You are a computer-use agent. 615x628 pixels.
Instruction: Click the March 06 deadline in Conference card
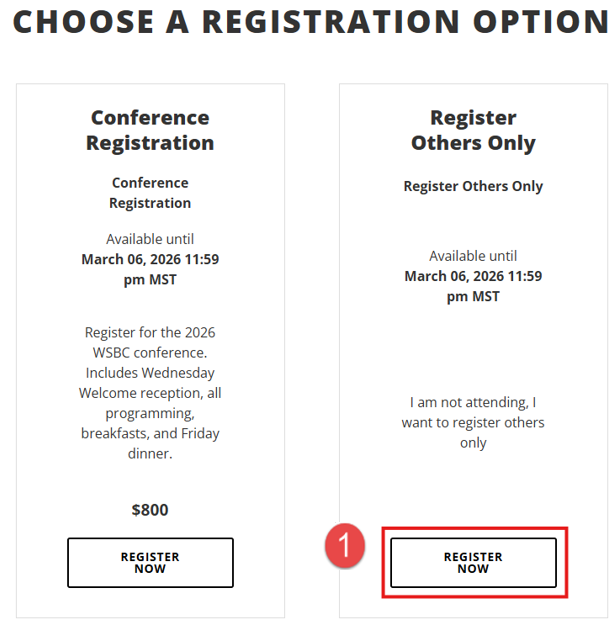pyautogui.click(x=150, y=259)
